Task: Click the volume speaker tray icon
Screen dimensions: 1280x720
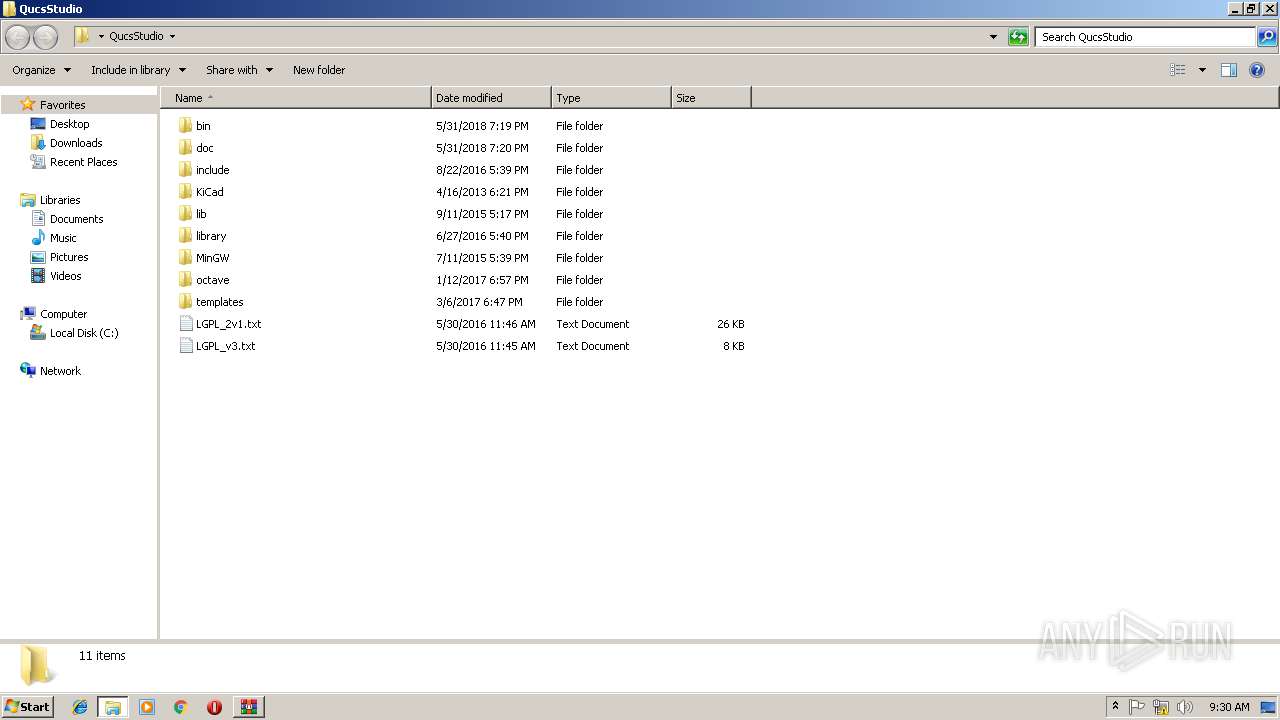Action: pos(1185,707)
